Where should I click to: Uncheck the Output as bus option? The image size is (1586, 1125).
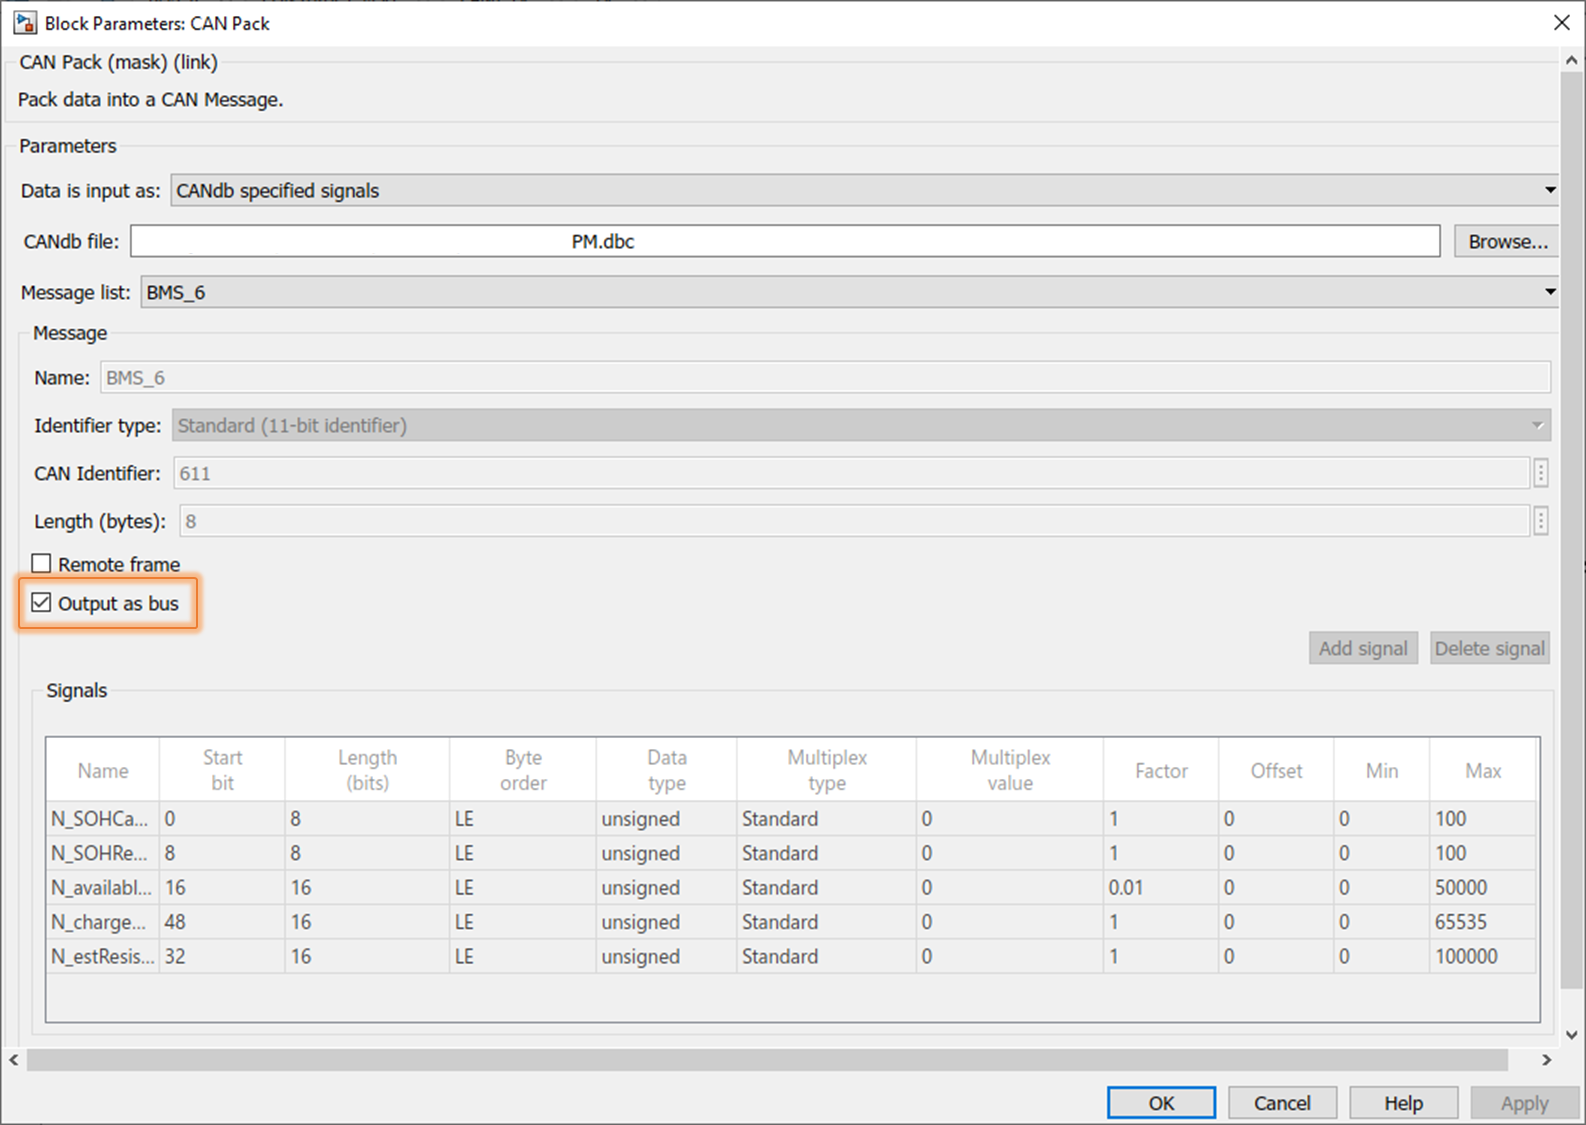[x=41, y=603]
